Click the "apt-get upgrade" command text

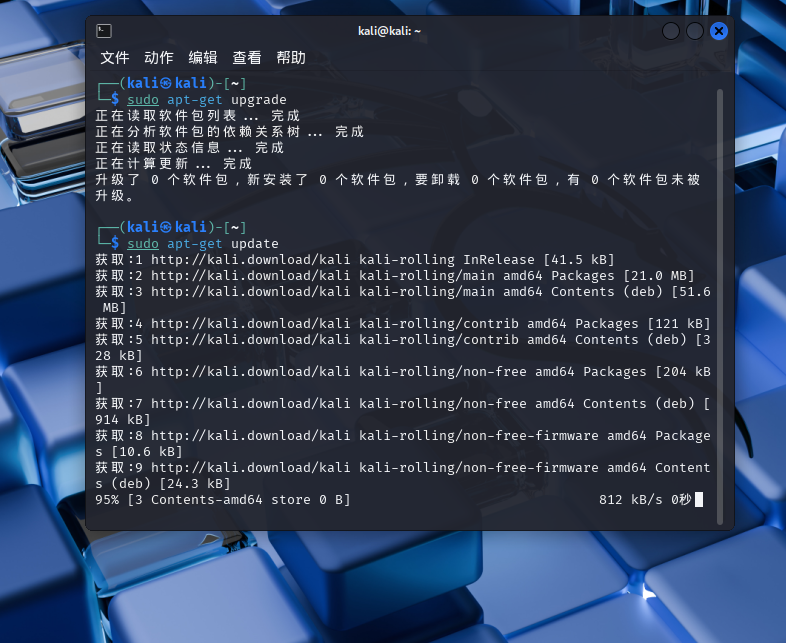(x=227, y=100)
